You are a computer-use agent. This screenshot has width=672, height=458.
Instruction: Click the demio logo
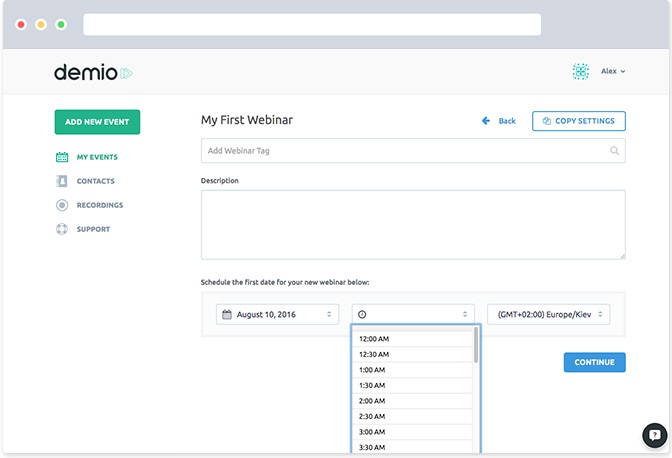(93, 72)
